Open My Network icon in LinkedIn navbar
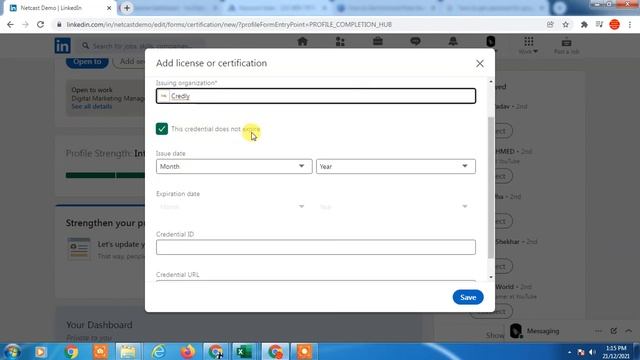This screenshot has width=640, height=360. tap(340, 42)
